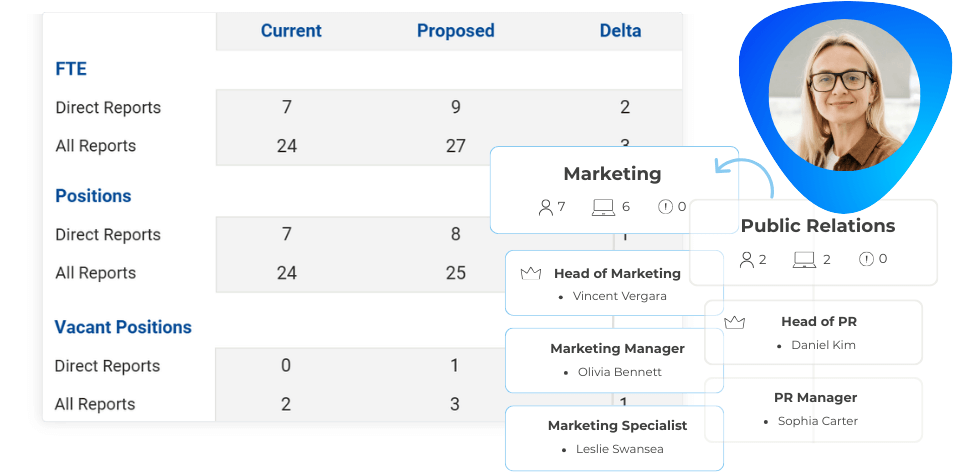Select the Current column header

pyautogui.click(x=291, y=31)
